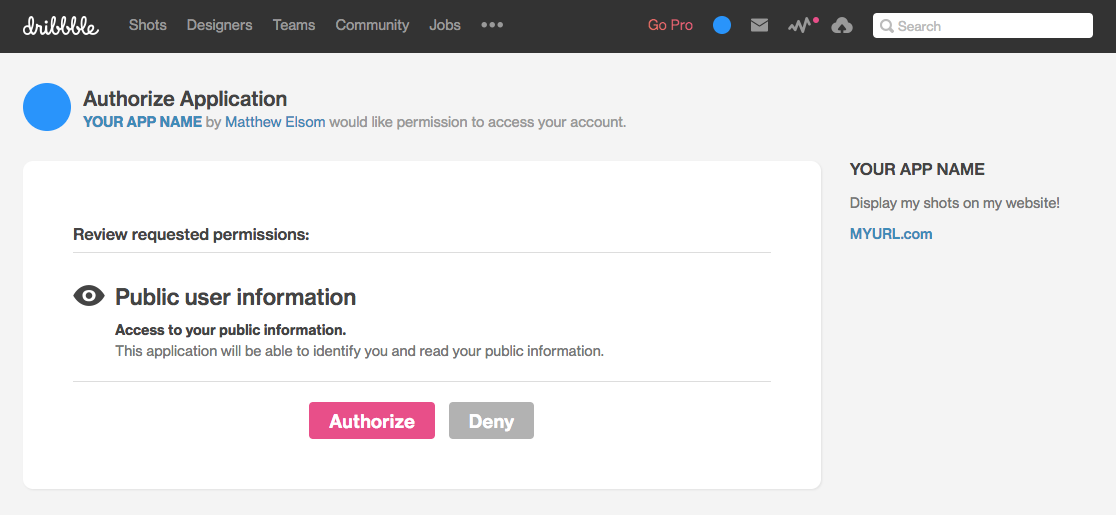Go to the Jobs page
Viewport: 1116px width, 515px height.
point(445,25)
